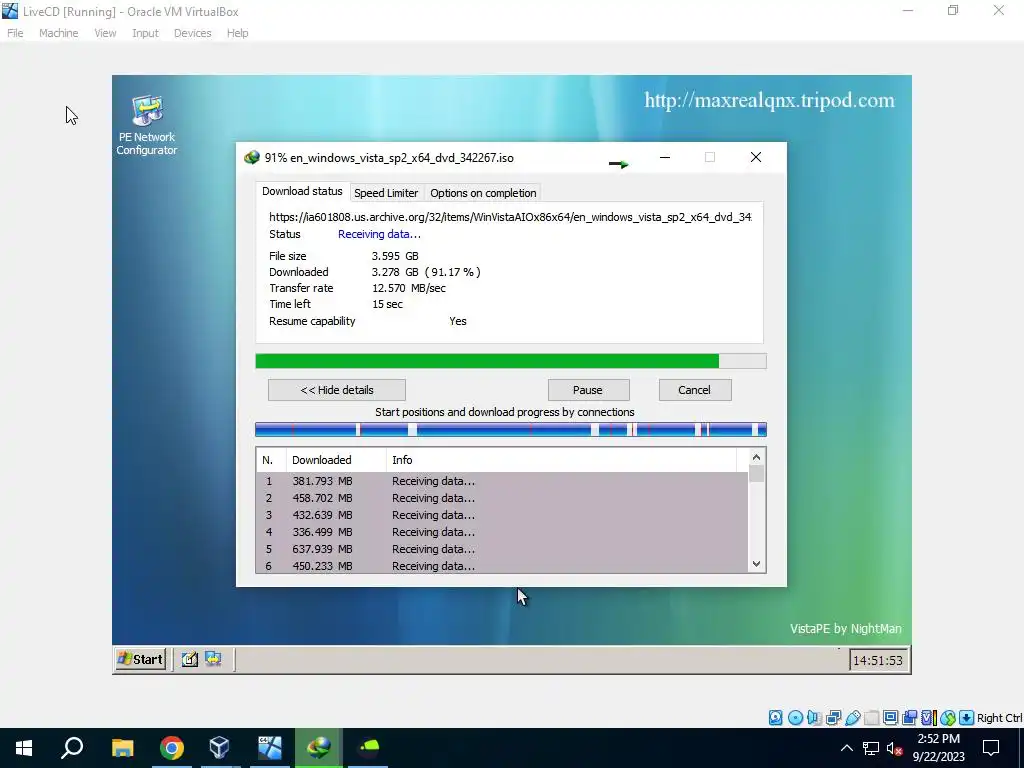Open the VirtualBox View menu

click(105, 33)
